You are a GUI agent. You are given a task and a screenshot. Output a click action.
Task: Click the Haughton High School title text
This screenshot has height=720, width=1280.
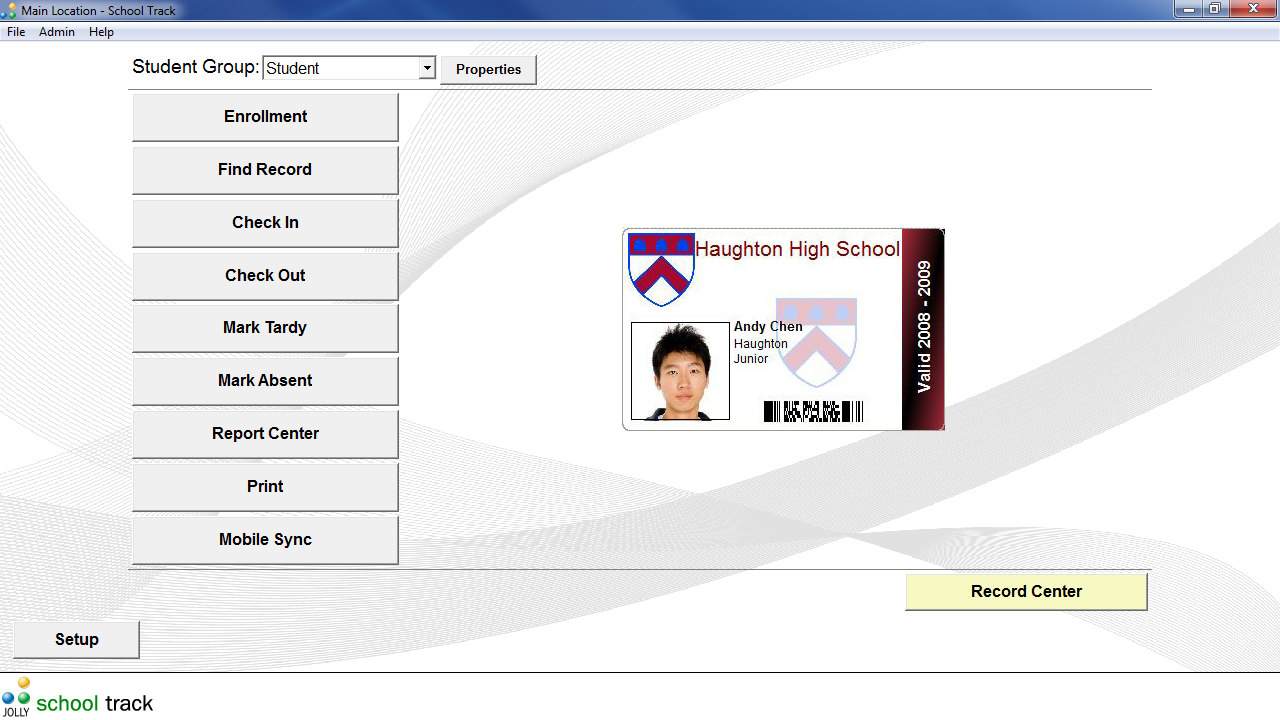point(797,249)
